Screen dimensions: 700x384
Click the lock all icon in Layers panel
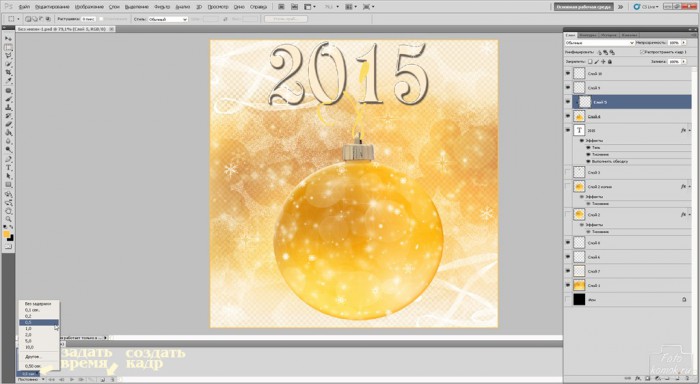[610, 62]
